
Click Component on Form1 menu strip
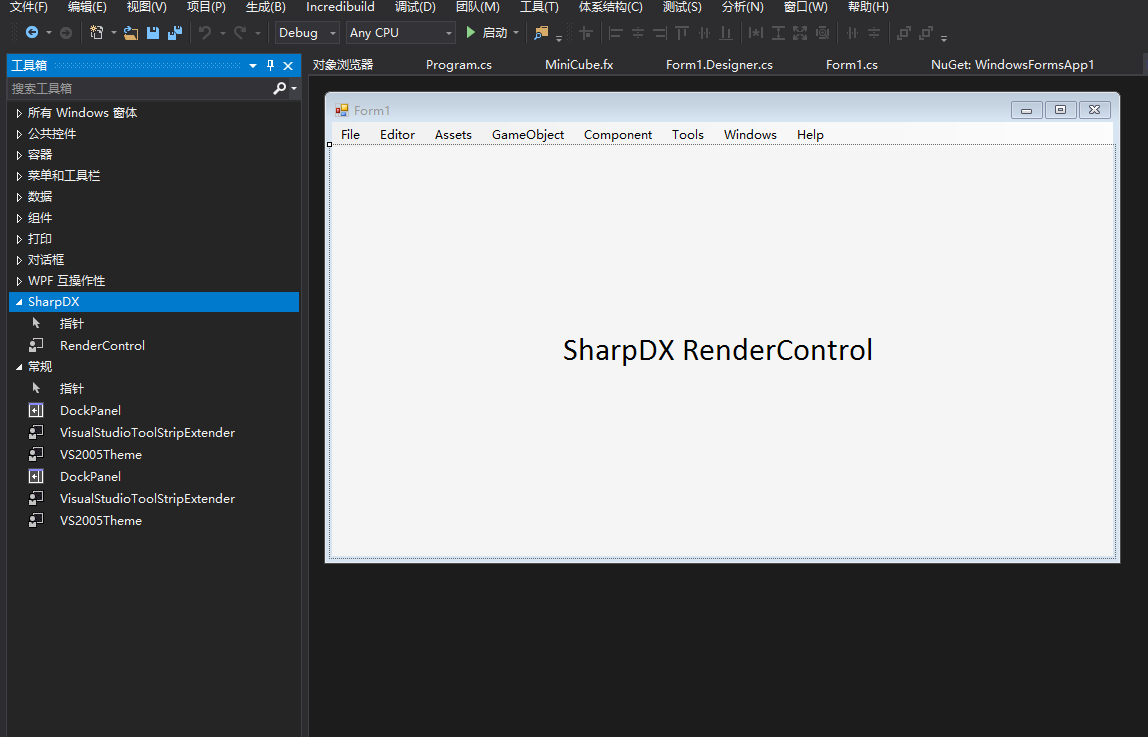point(618,135)
